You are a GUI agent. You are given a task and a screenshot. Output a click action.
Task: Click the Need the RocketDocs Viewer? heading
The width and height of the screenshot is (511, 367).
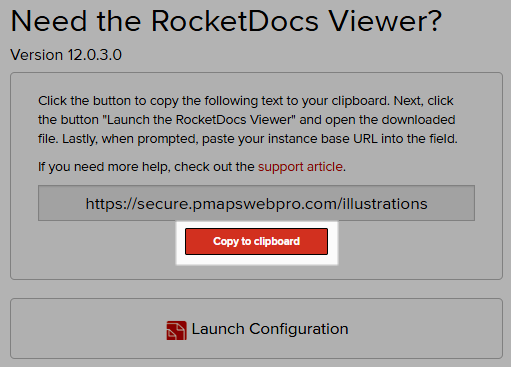click(226, 22)
